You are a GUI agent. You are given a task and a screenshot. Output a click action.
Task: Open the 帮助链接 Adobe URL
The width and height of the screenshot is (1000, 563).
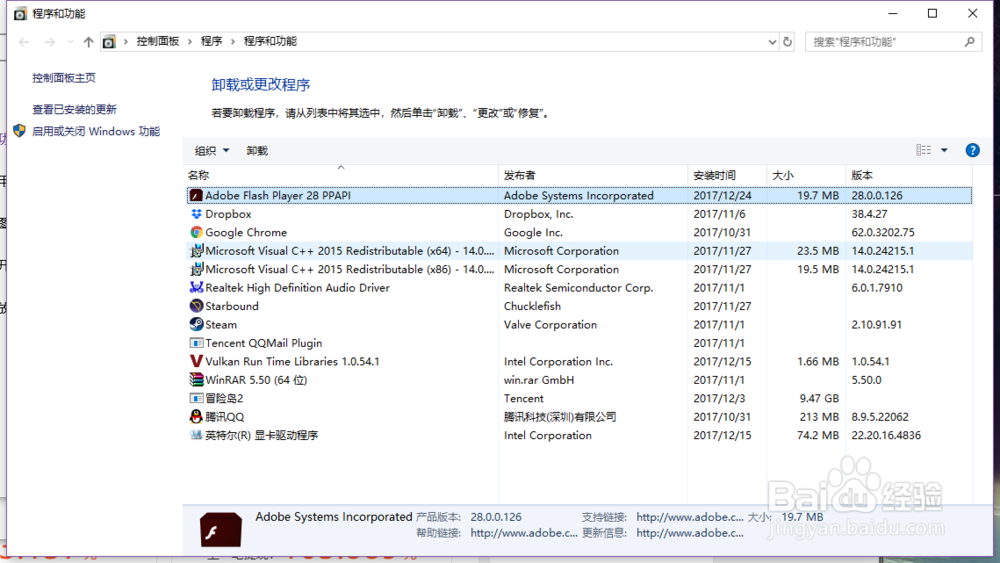click(524, 533)
